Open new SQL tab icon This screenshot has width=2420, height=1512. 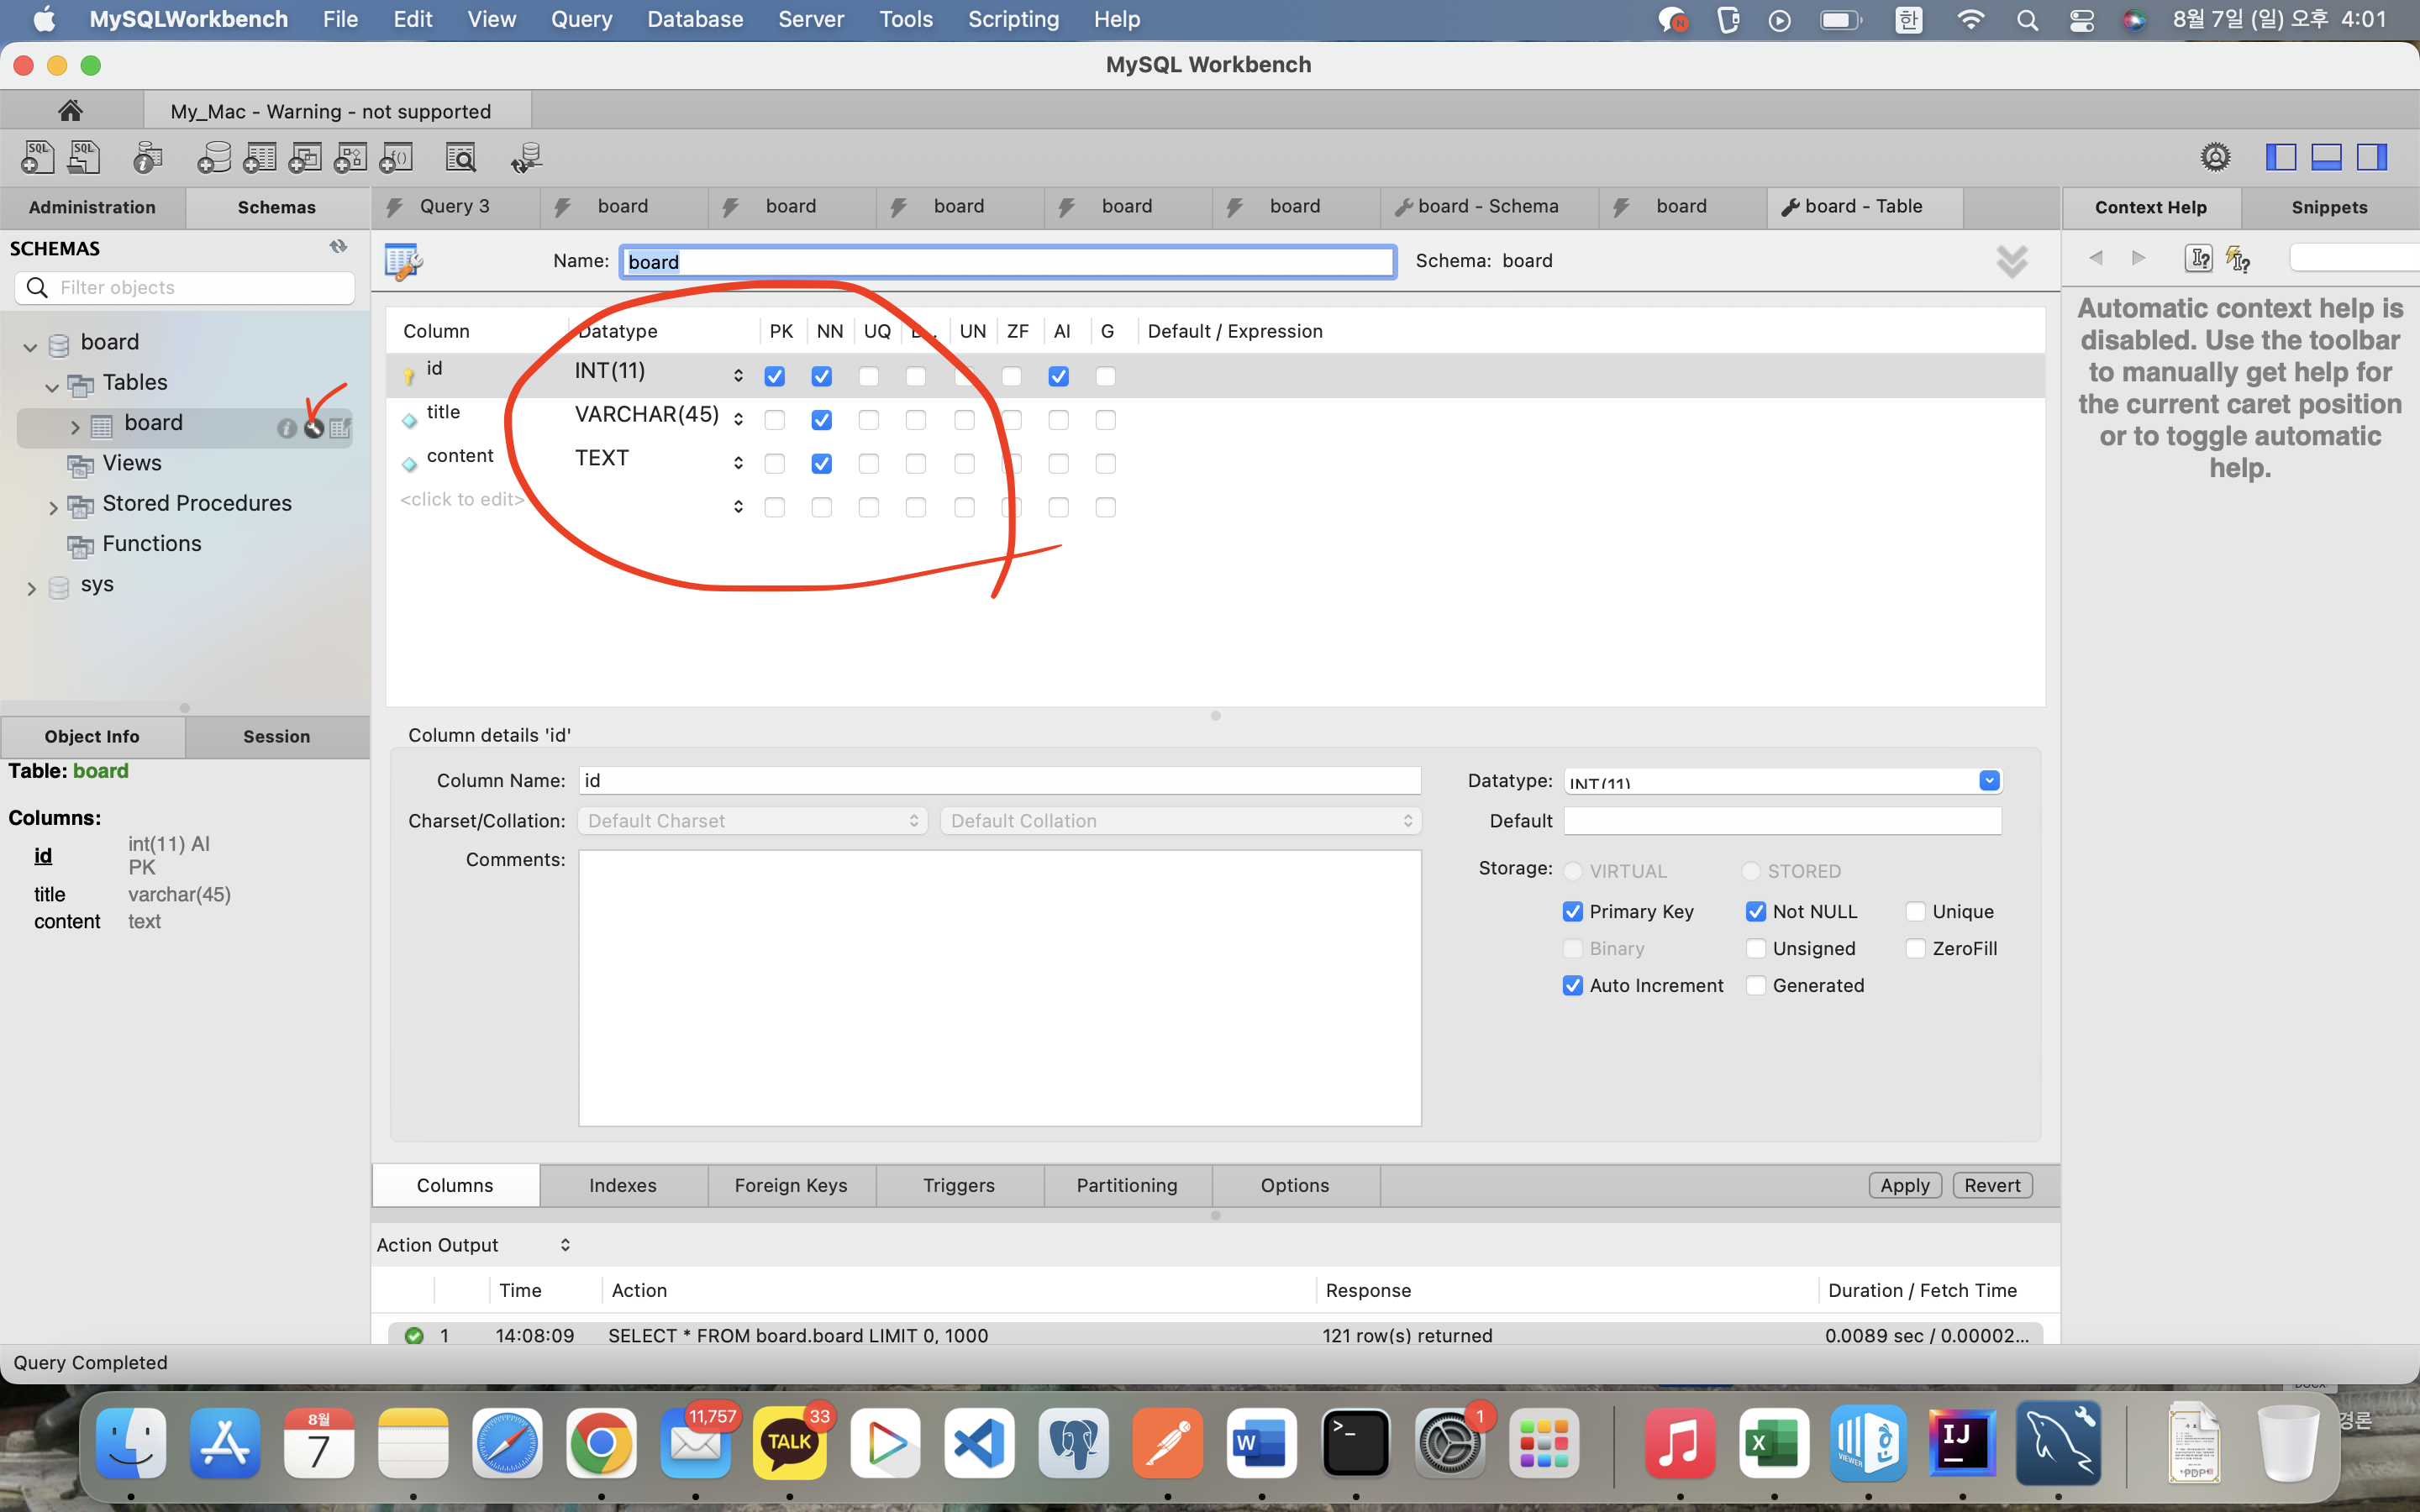(38, 157)
